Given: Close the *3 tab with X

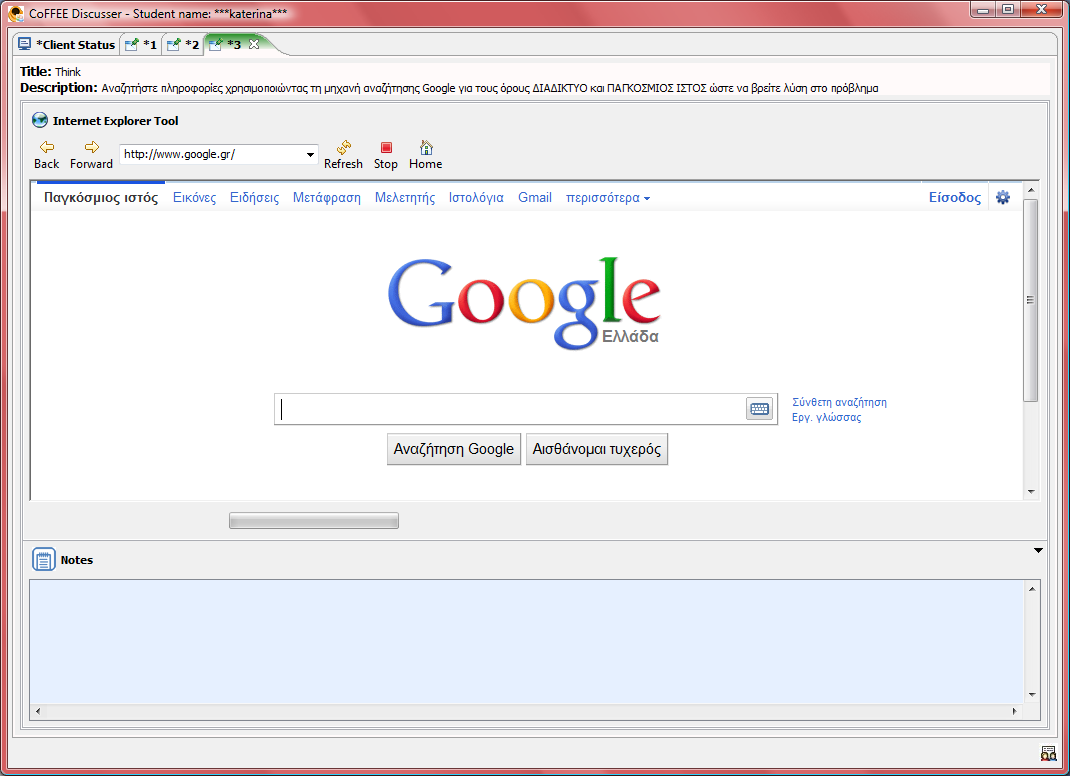Looking at the screenshot, I should click(x=254, y=44).
